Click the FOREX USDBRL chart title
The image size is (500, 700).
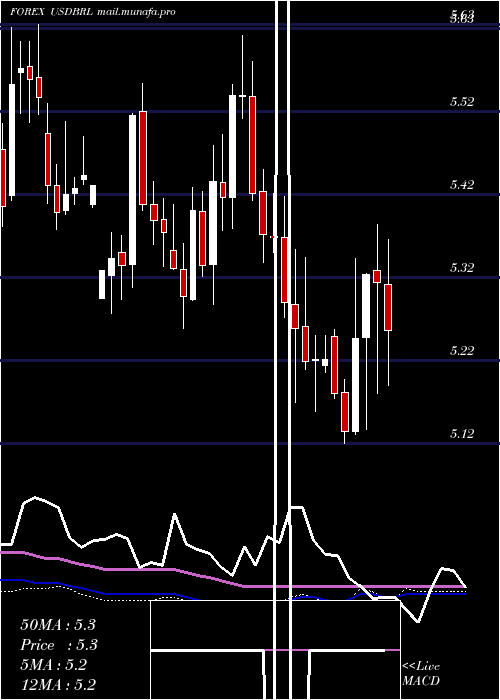coord(52,12)
